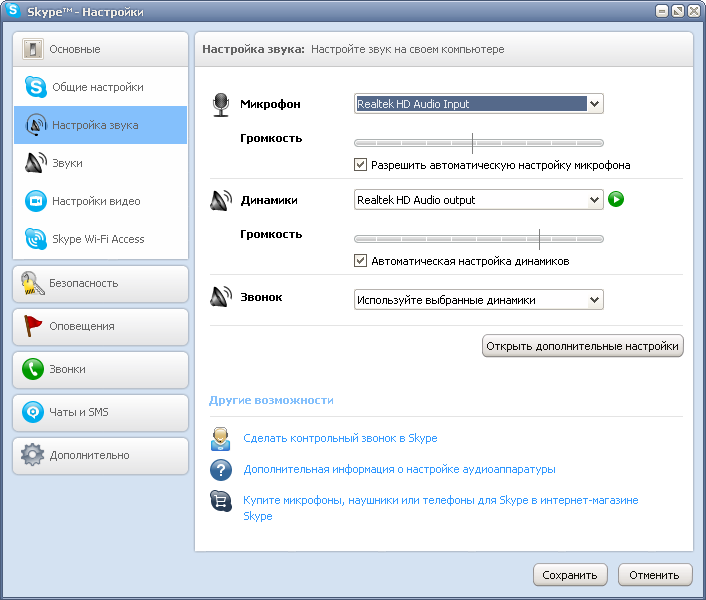Click the Wi-Fi icon beside Skype Wi-Fi Access
The width and height of the screenshot is (706, 600).
(36, 239)
